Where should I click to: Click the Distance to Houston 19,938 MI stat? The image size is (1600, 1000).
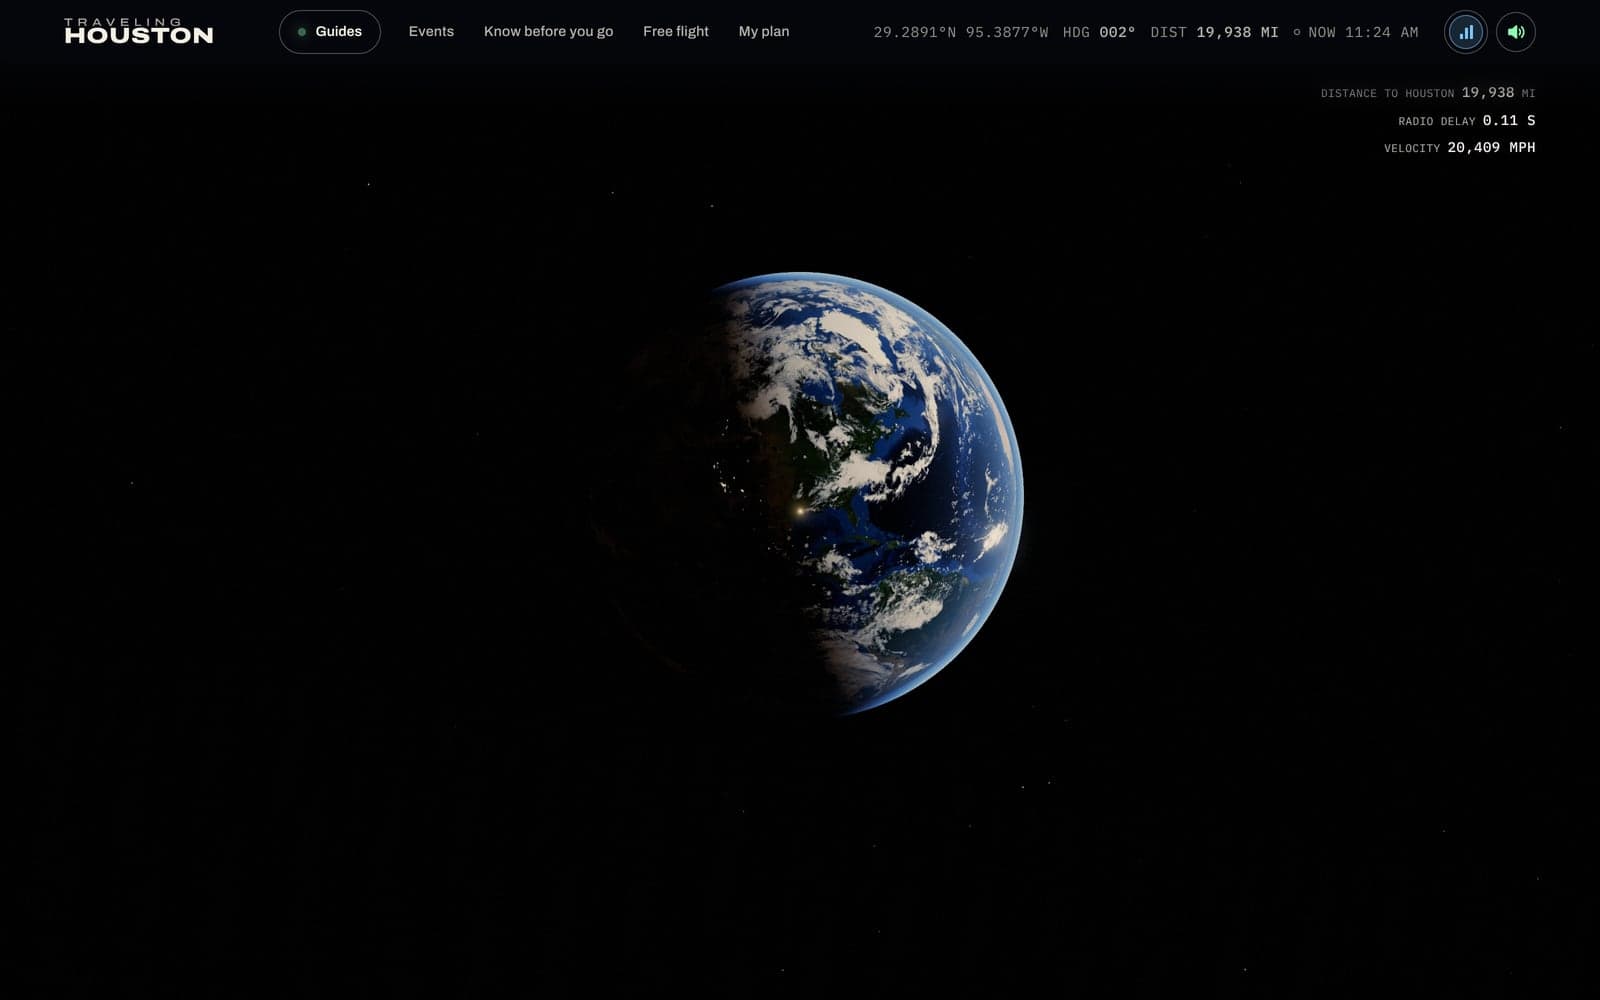pos(1428,93)
